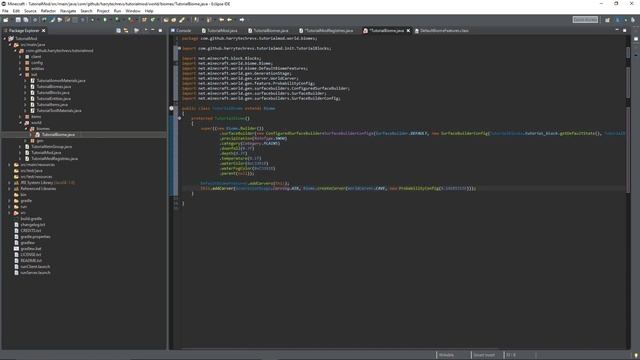Switch to the DefaultBiomeFeatures.class tab

click(x=442, y=31)
